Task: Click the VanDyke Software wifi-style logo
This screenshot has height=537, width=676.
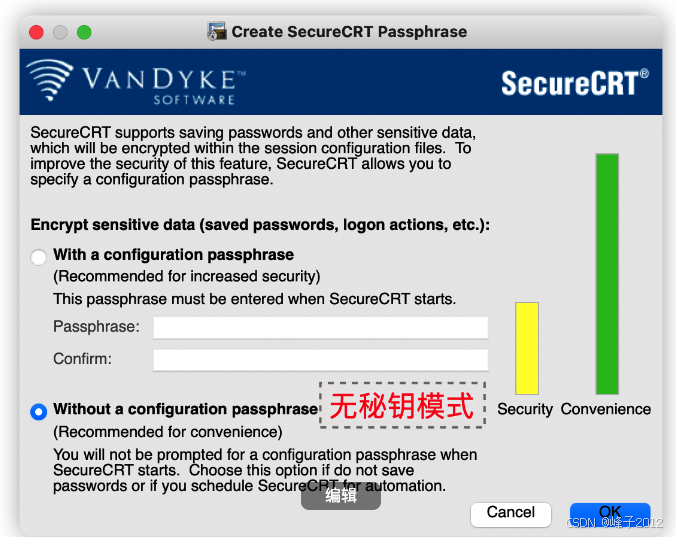Action: coord(50,81)
